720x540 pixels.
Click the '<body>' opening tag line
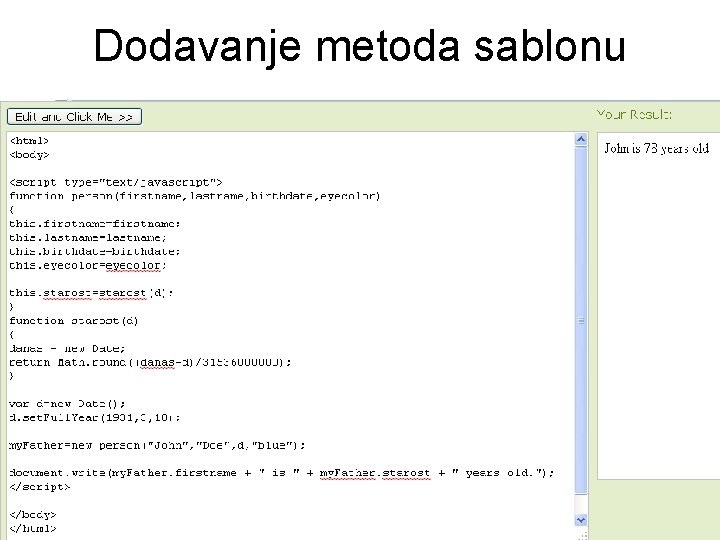coord(29,155)
